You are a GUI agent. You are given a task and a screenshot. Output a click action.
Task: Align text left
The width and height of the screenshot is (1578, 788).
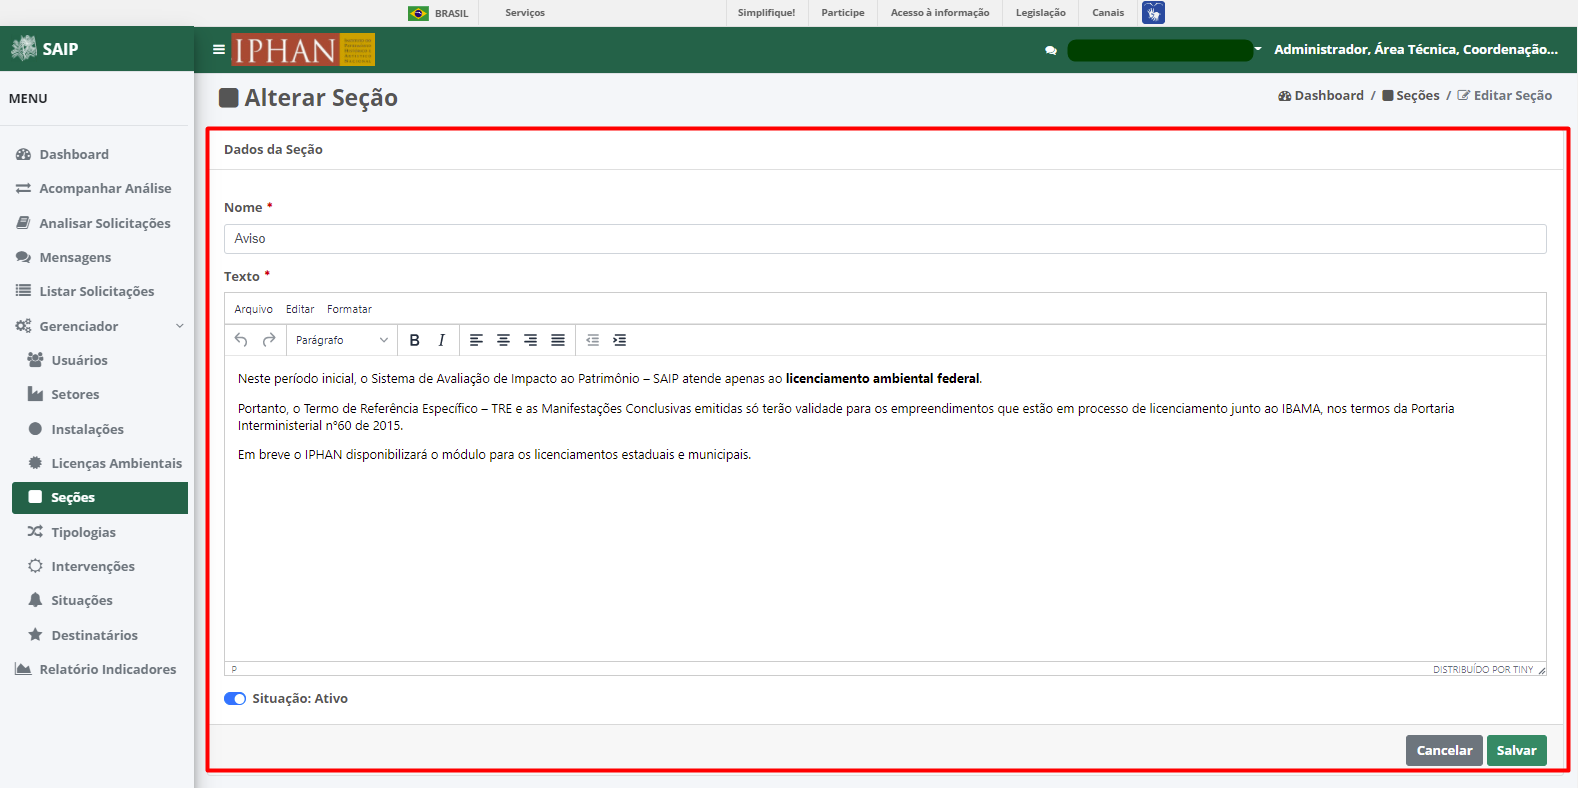[x=477, y=340]
